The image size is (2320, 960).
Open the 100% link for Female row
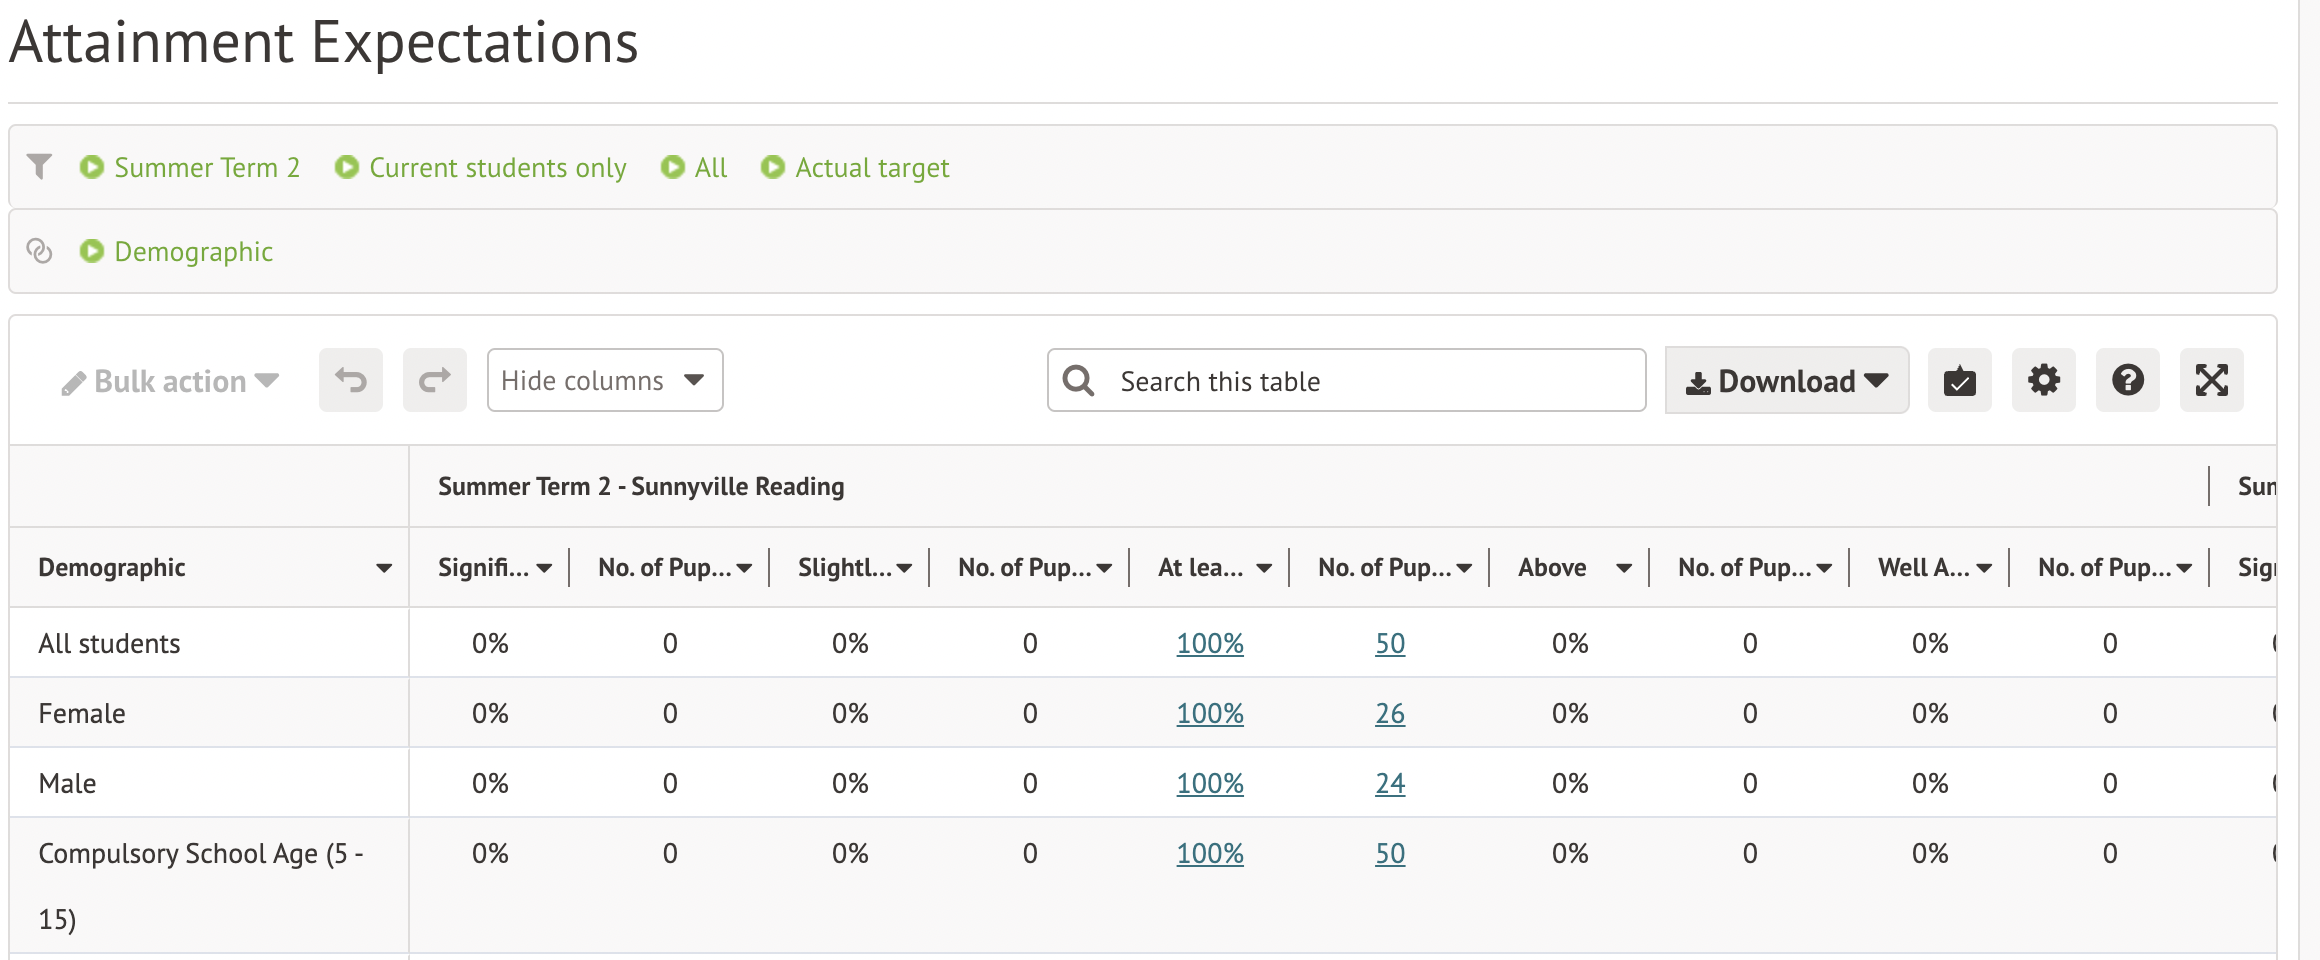pyautogui.click(x=1209, y=714)
